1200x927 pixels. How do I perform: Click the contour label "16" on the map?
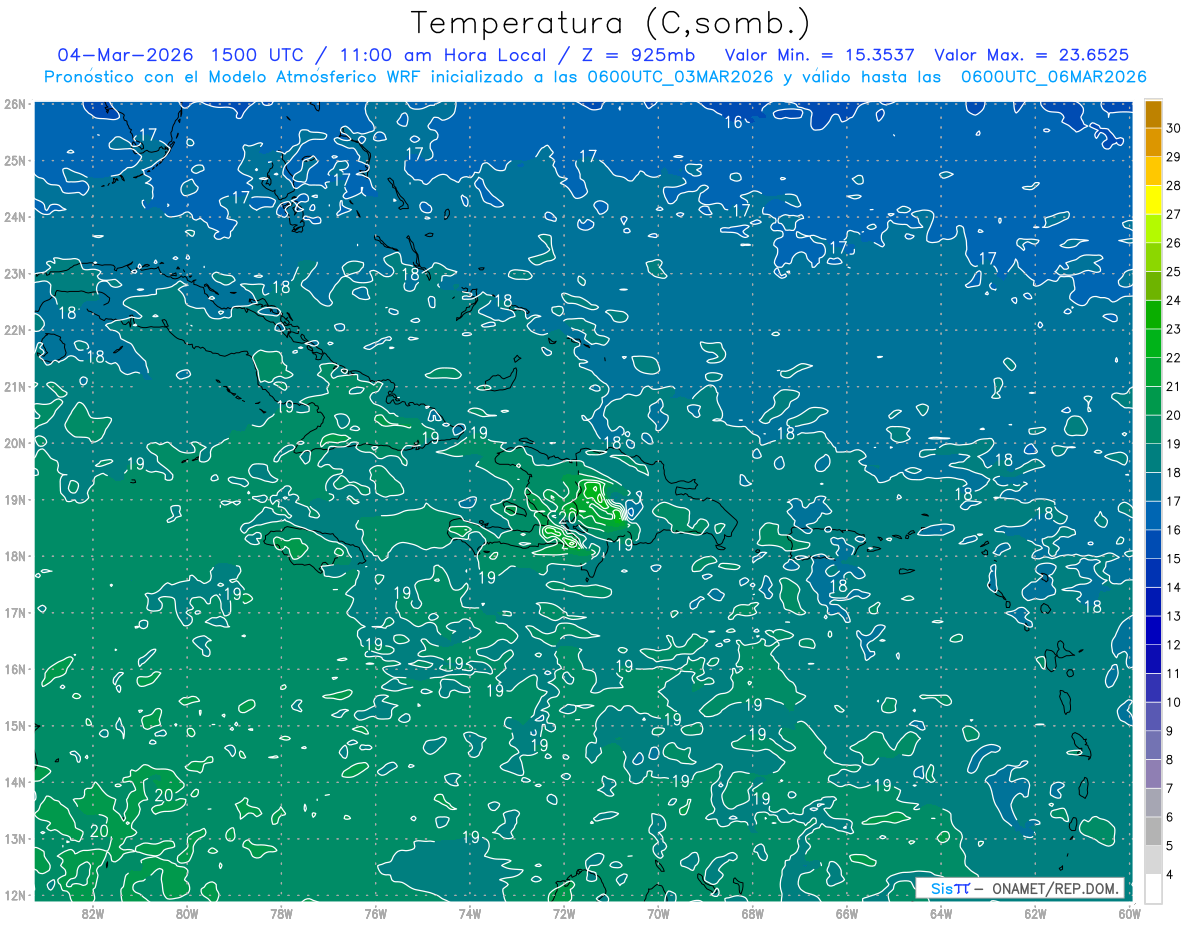734,122
